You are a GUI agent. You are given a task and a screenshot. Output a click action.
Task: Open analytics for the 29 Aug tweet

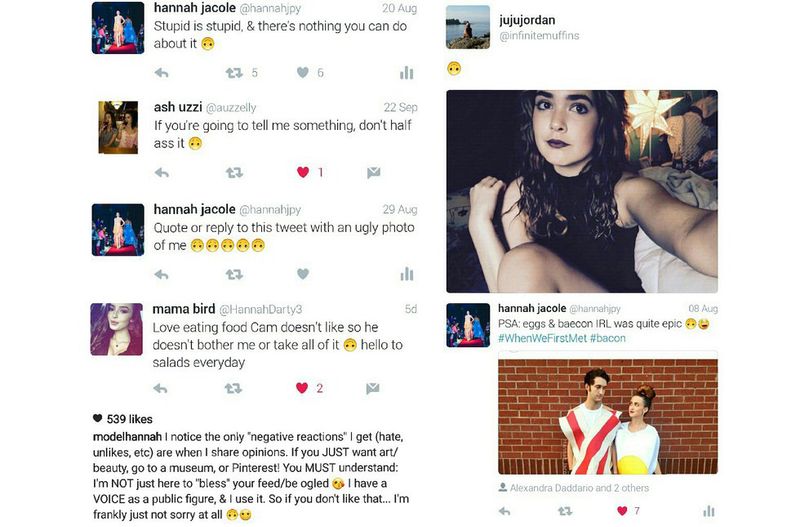(407, 274)
